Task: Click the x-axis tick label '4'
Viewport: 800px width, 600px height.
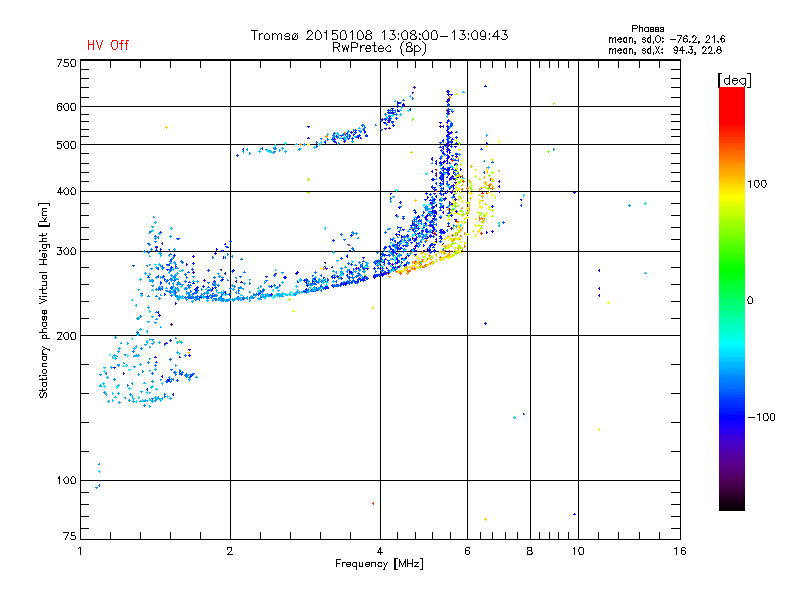Action: click(380, 551)
